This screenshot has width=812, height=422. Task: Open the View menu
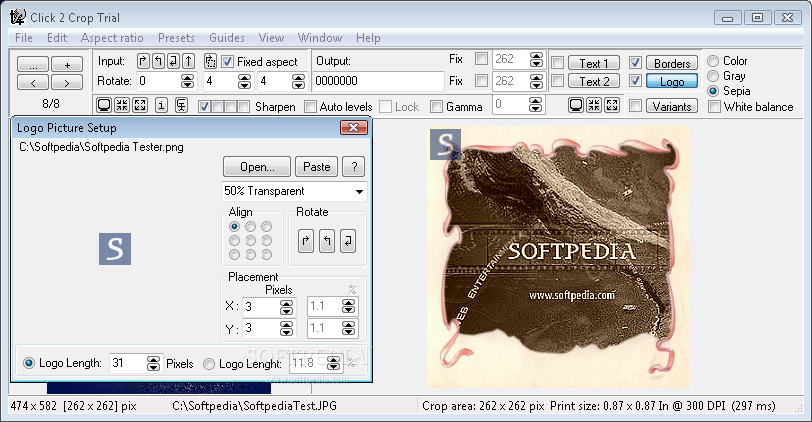point(271,38)
